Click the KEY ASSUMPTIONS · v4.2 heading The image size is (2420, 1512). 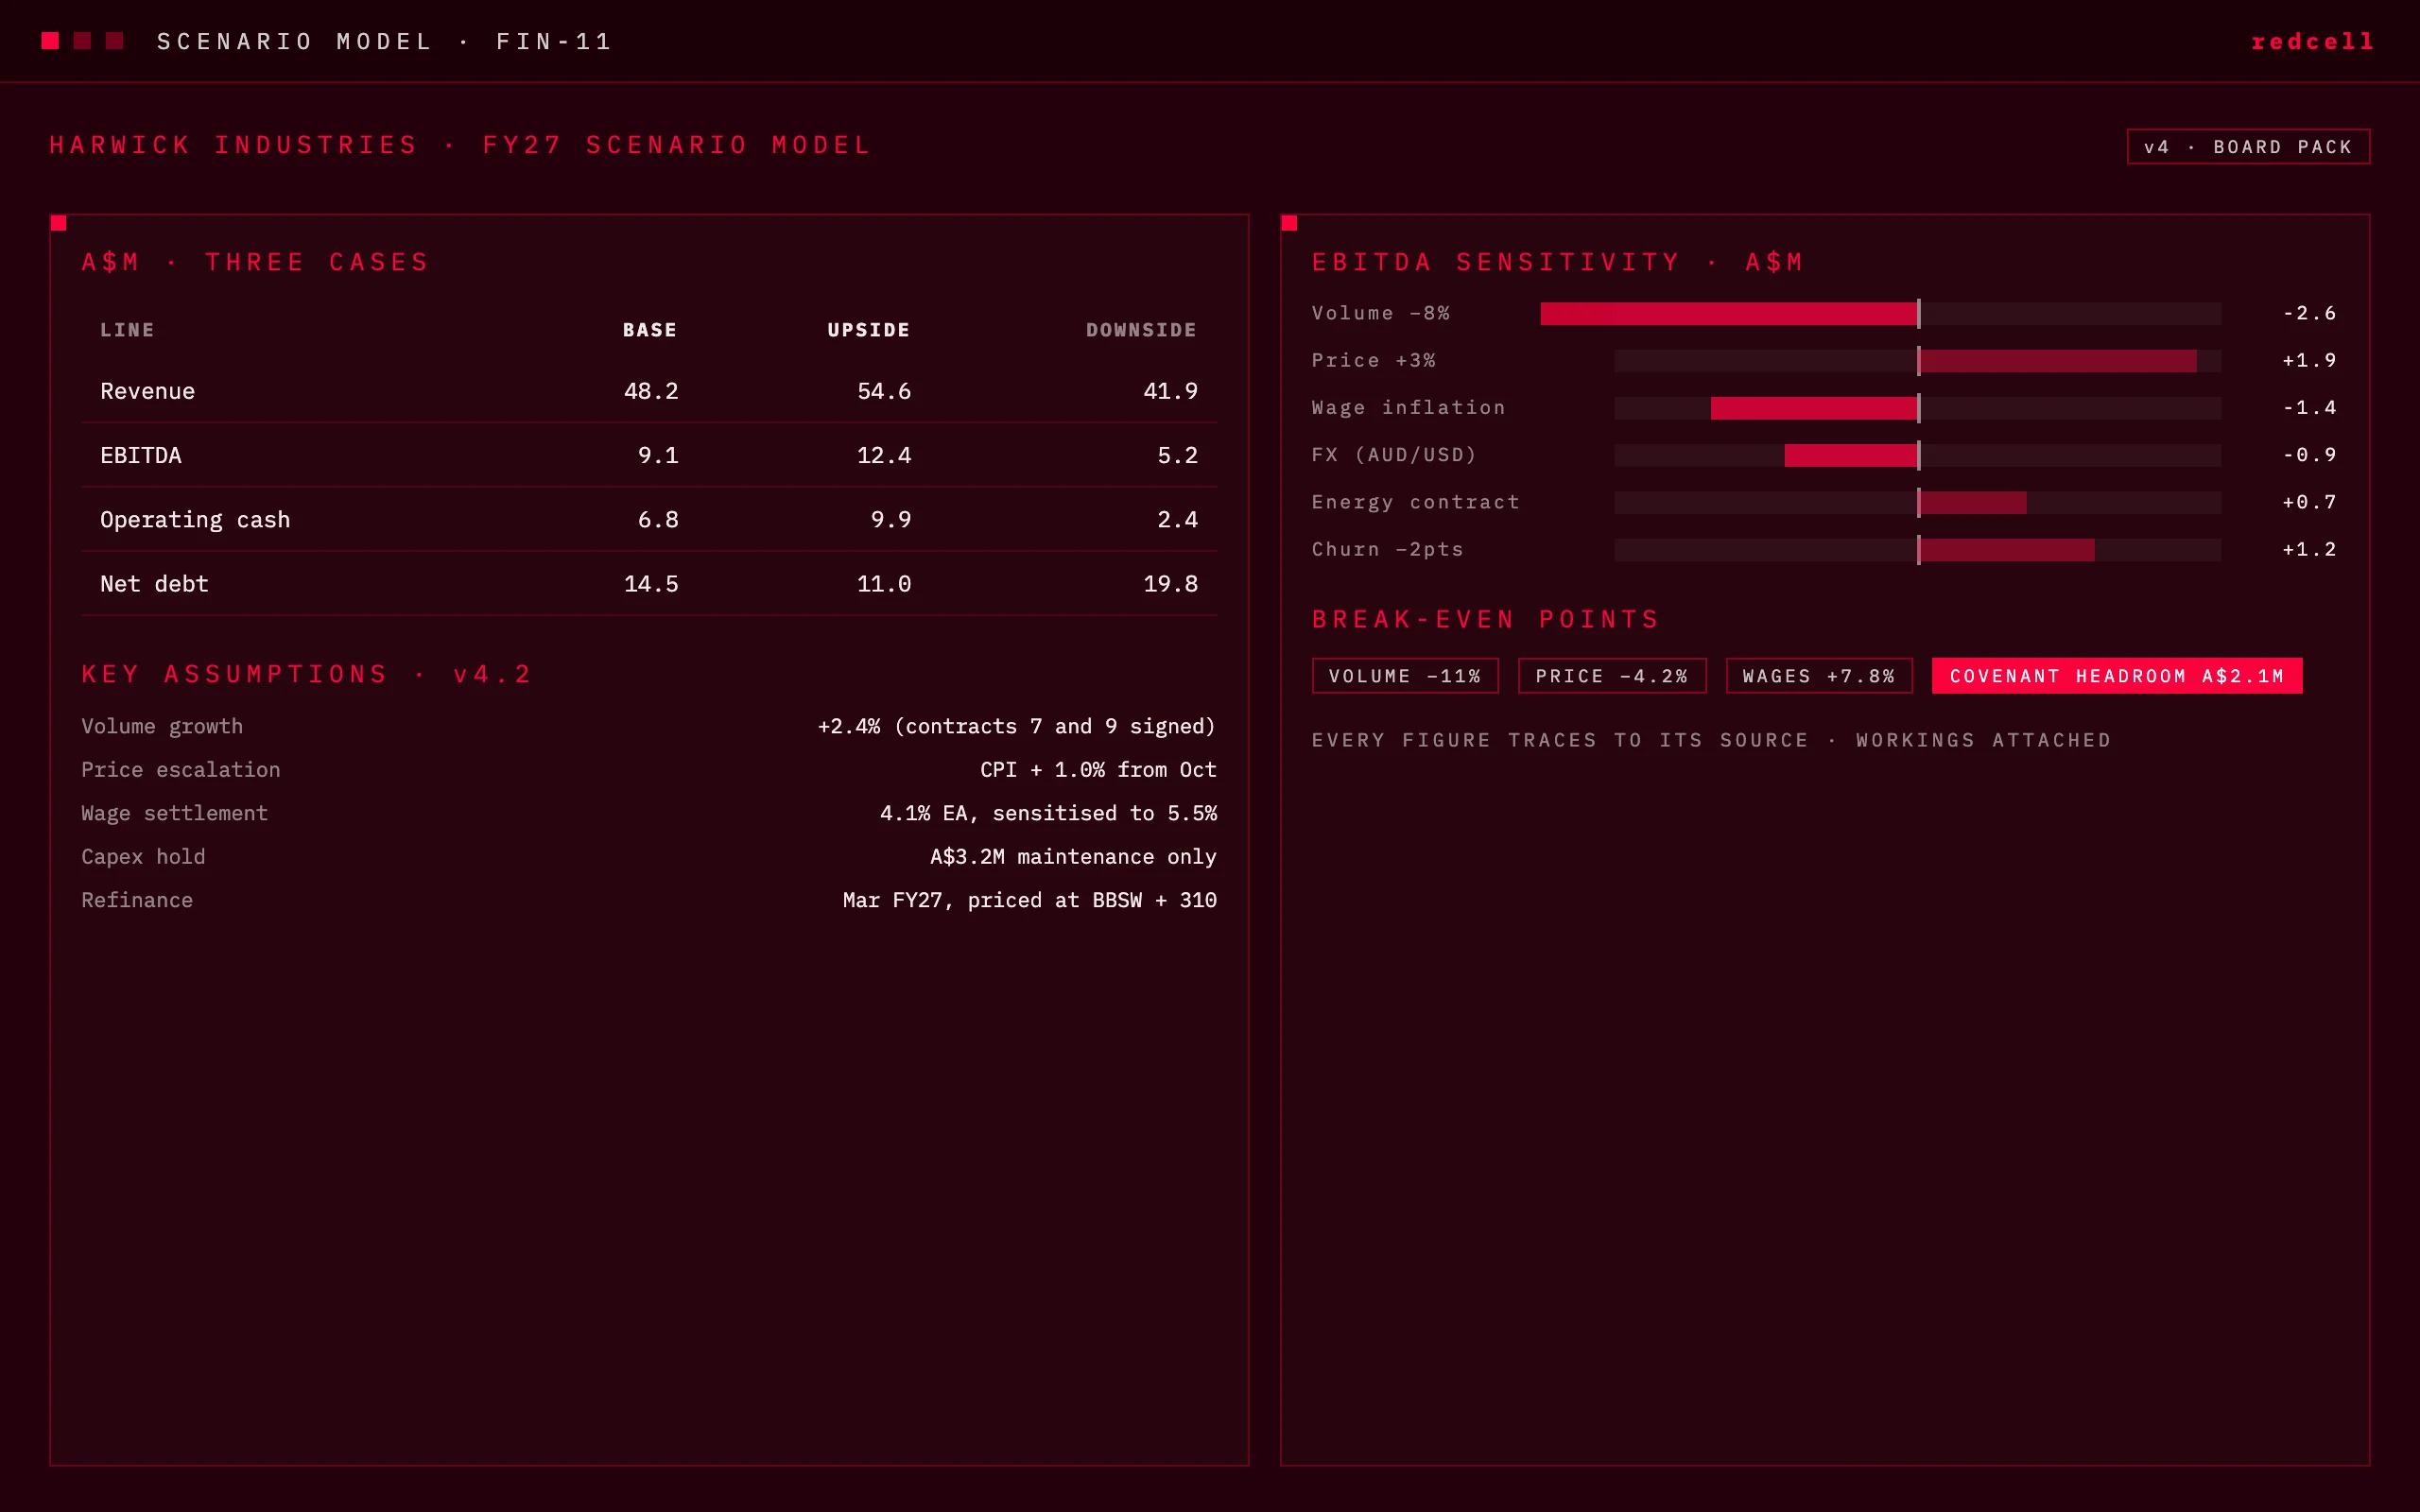pos(306,675)
